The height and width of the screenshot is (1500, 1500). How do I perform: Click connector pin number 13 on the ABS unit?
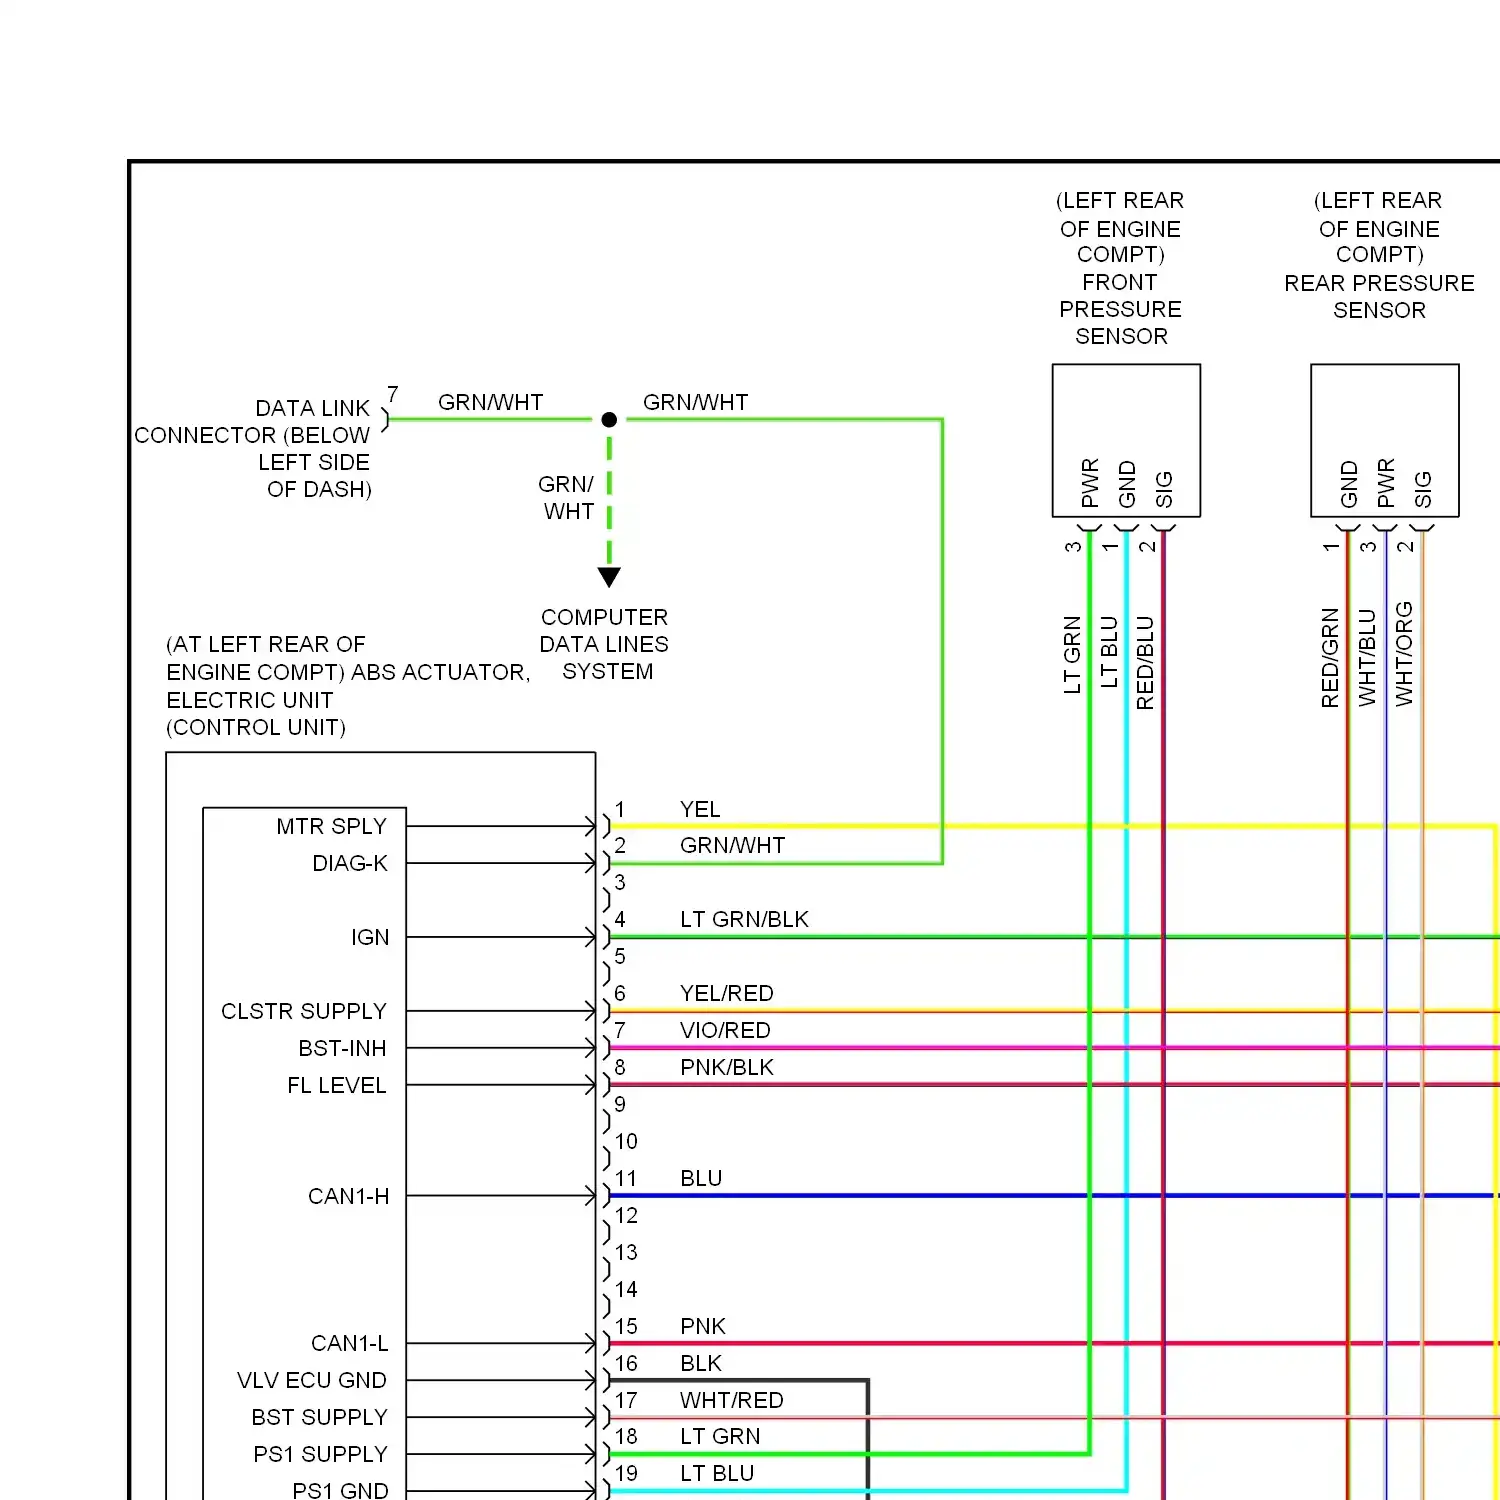point(626,1252)
